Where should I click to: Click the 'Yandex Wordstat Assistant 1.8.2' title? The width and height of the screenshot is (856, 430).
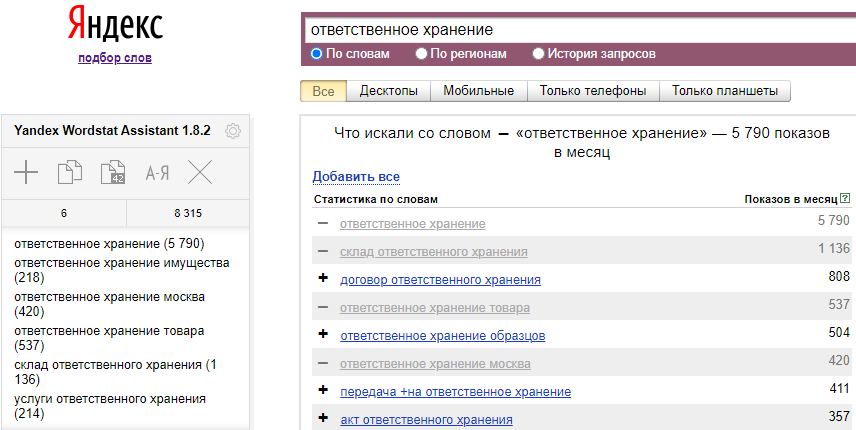[112, 131]
